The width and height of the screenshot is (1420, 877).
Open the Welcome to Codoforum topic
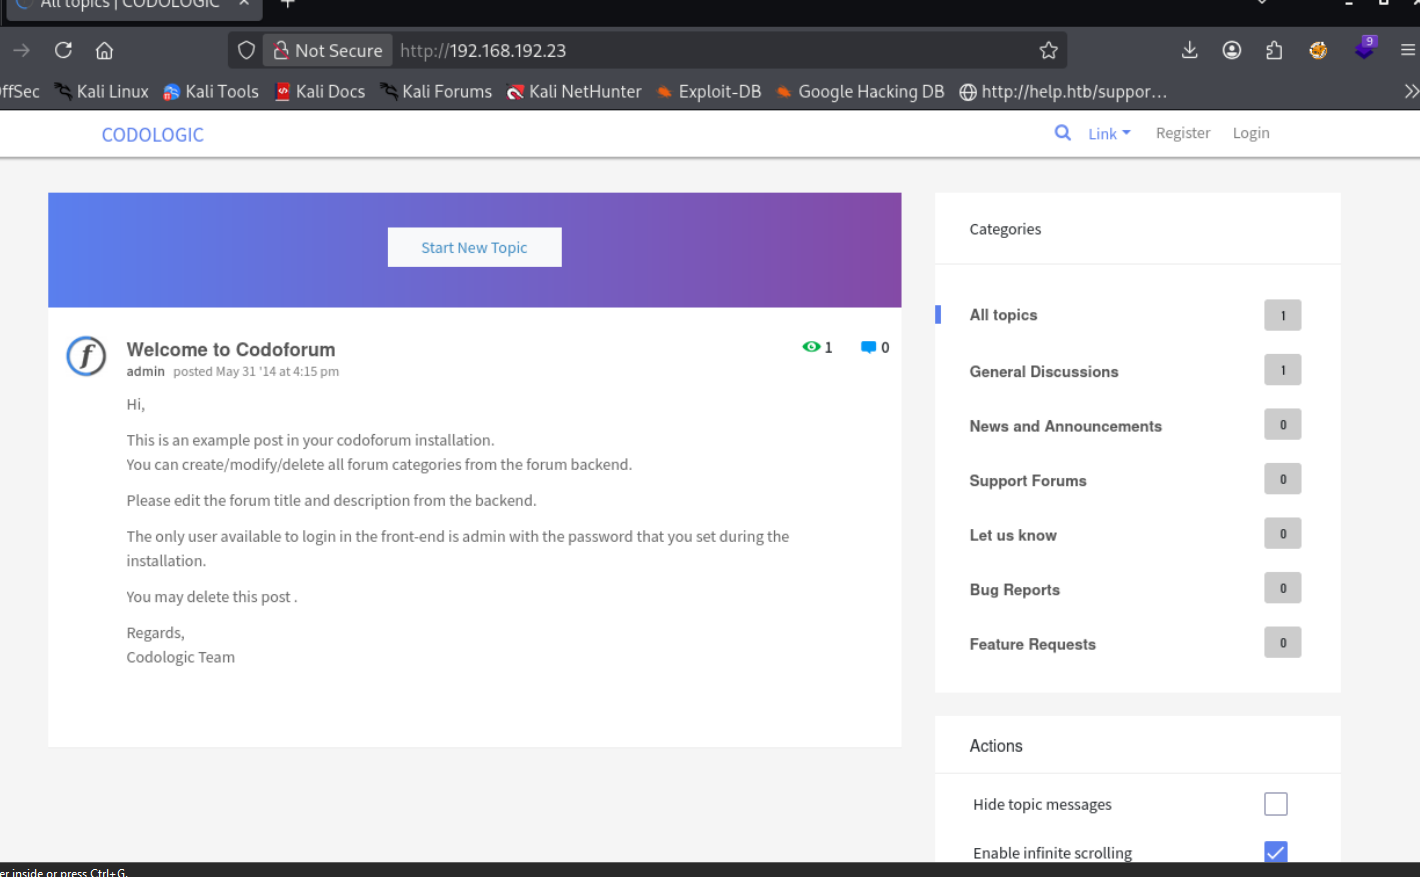click(231, 349)
